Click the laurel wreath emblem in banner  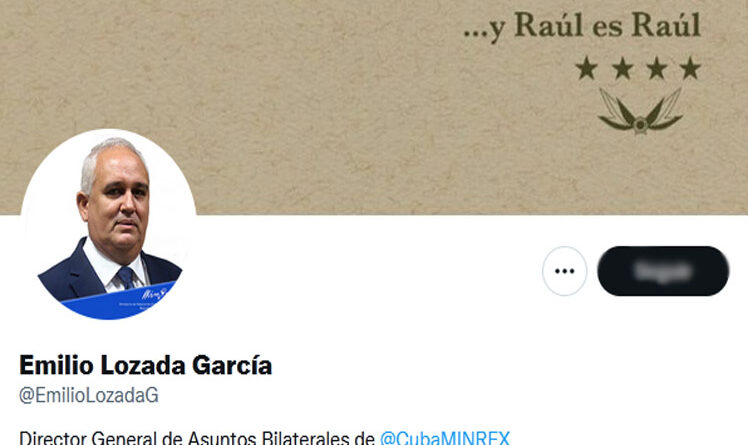click(x=640, y=111)
